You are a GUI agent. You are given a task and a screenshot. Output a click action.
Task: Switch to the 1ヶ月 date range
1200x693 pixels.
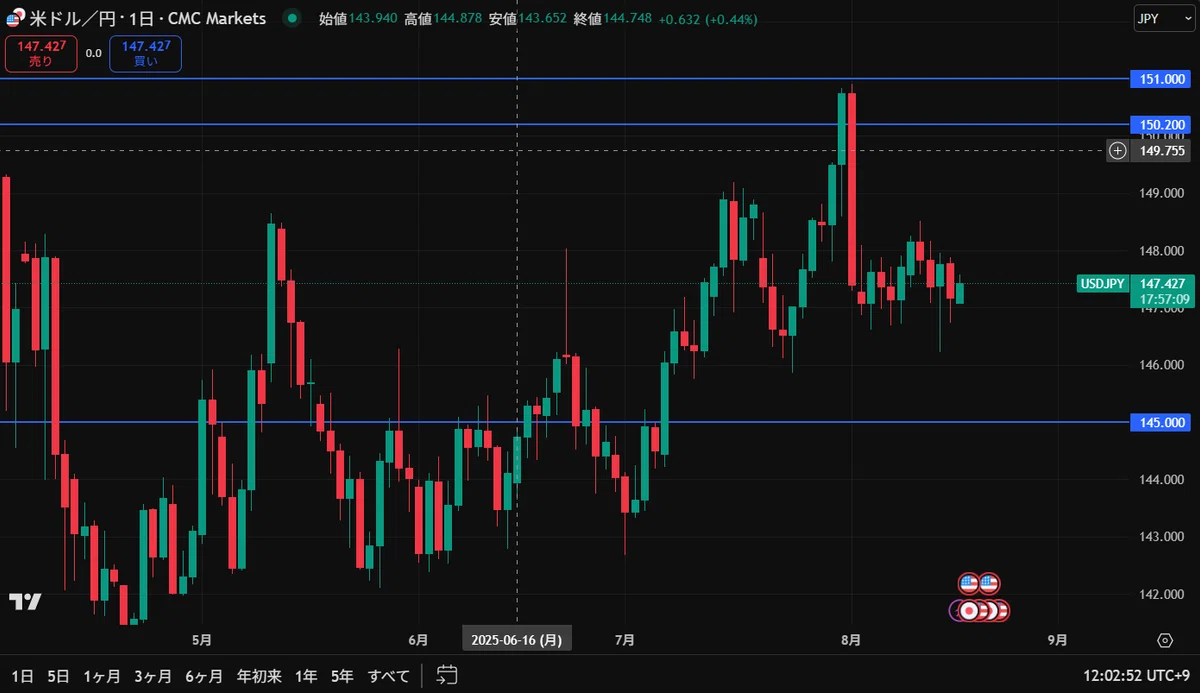point(103,676)
